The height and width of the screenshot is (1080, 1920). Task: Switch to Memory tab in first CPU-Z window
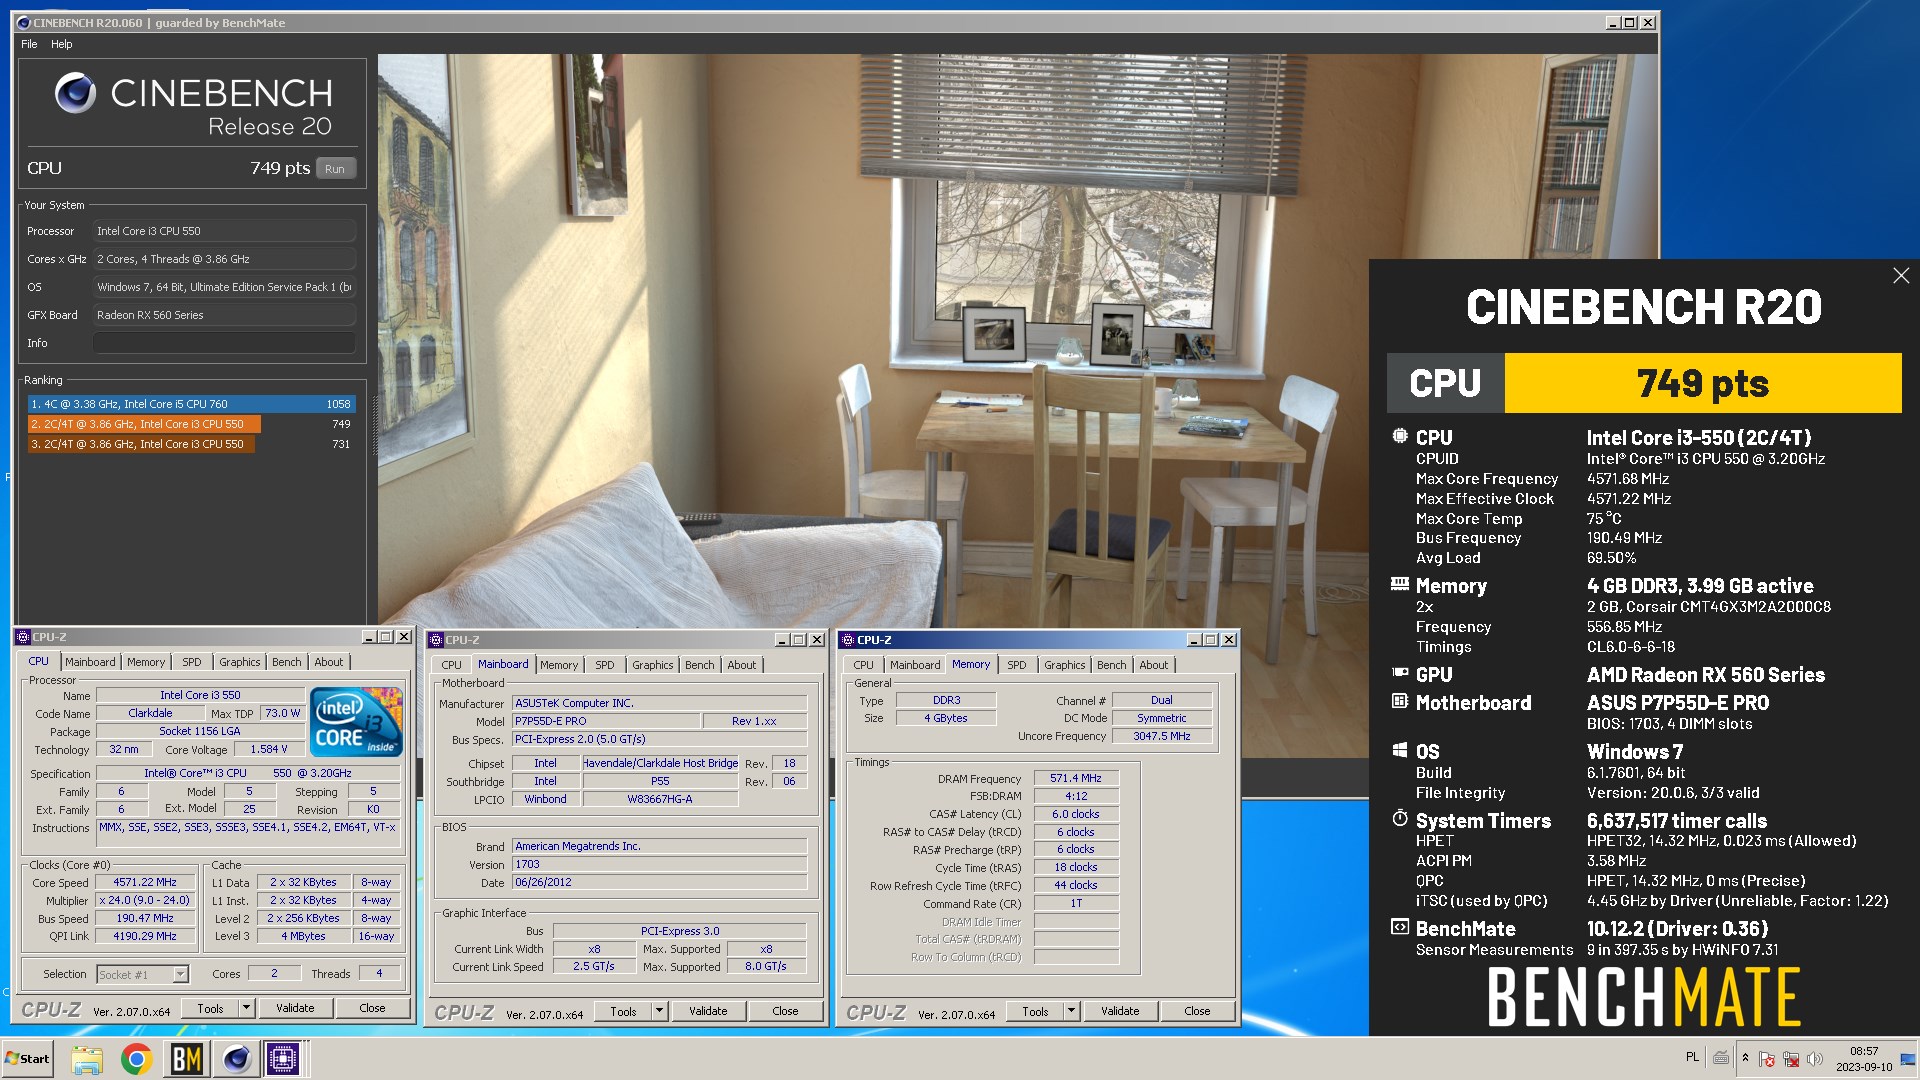tap(146, 662)
